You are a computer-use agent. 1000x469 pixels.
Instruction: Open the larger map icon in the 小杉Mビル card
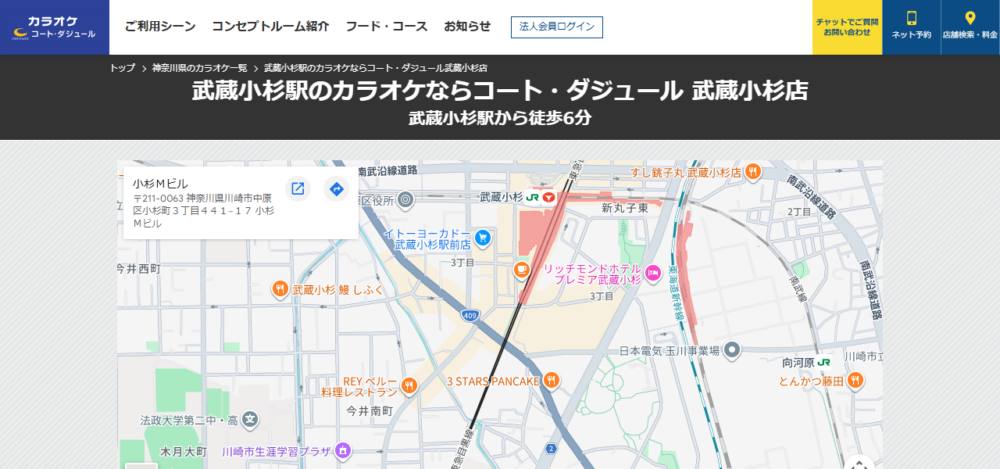(x=297, y=189)
